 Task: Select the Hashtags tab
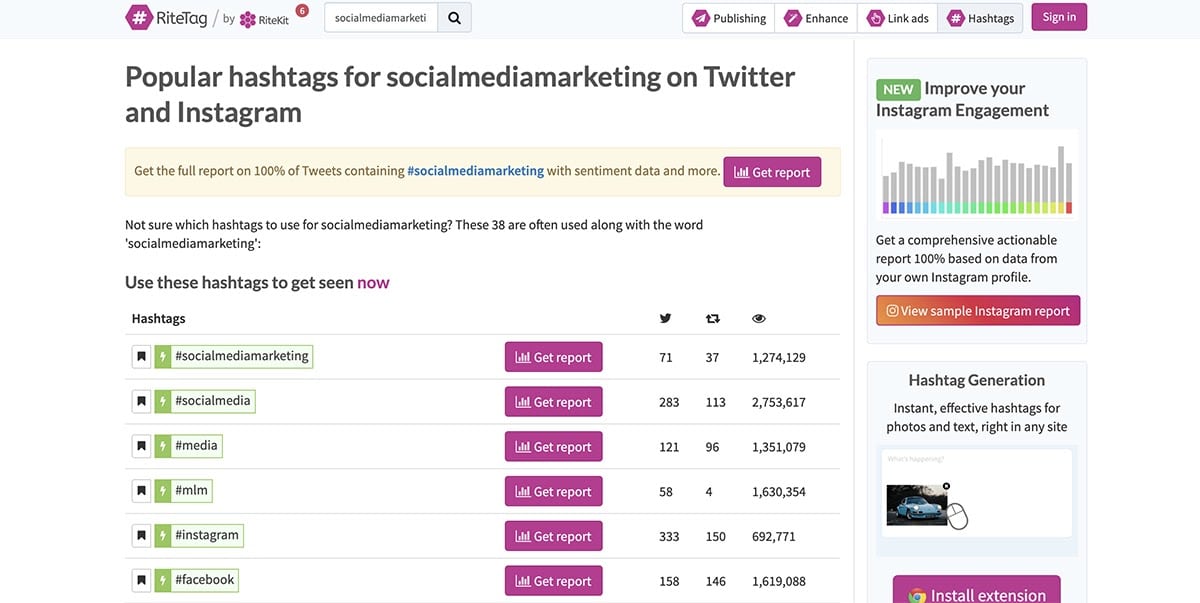tap(980, 18)
